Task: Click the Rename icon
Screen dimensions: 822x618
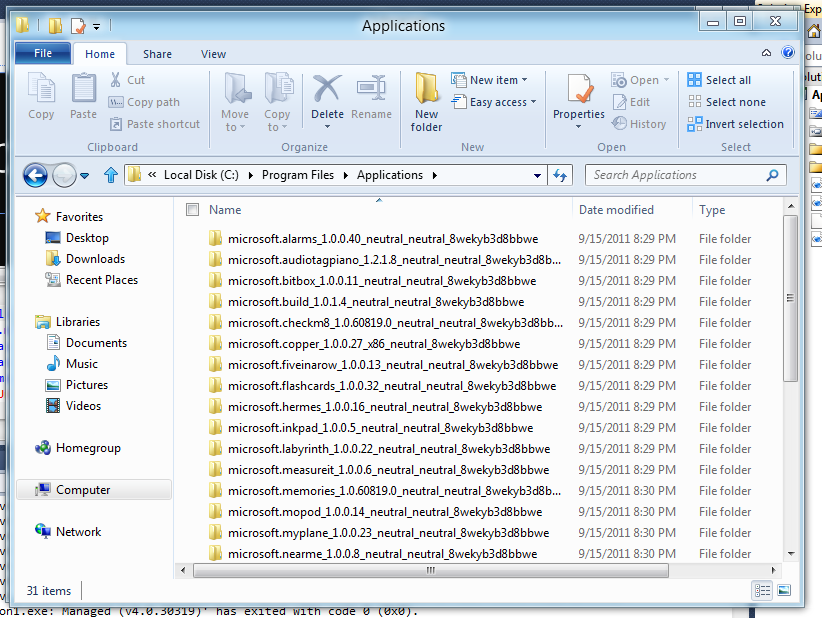Action: coord(371,88)
